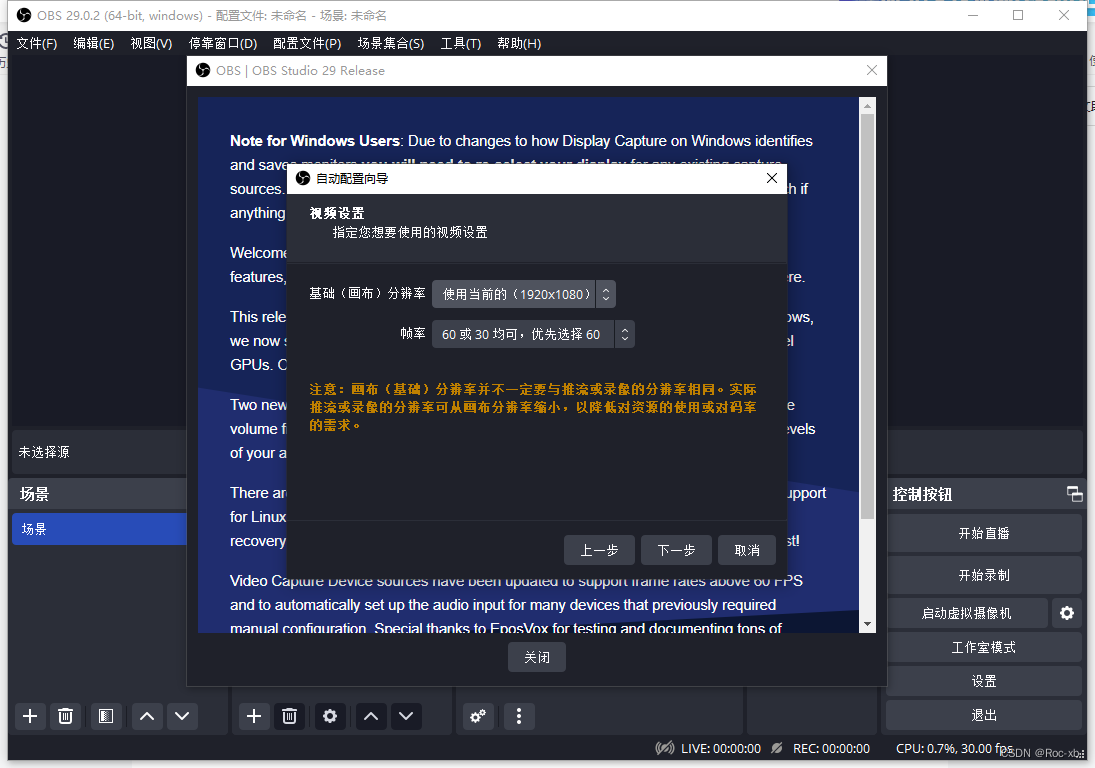Click the LIVE: 00:00:00 status
1095x768 pixels.
click(721, 748)
